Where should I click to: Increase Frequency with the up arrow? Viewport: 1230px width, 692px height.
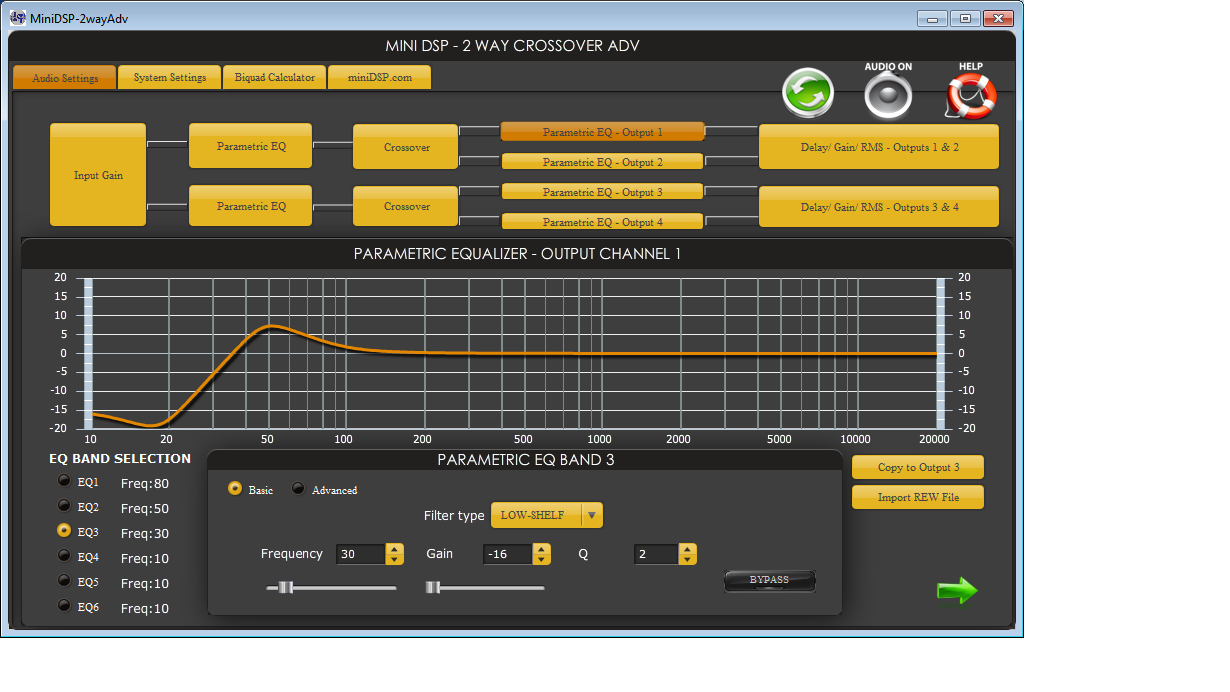coord(395,549)
